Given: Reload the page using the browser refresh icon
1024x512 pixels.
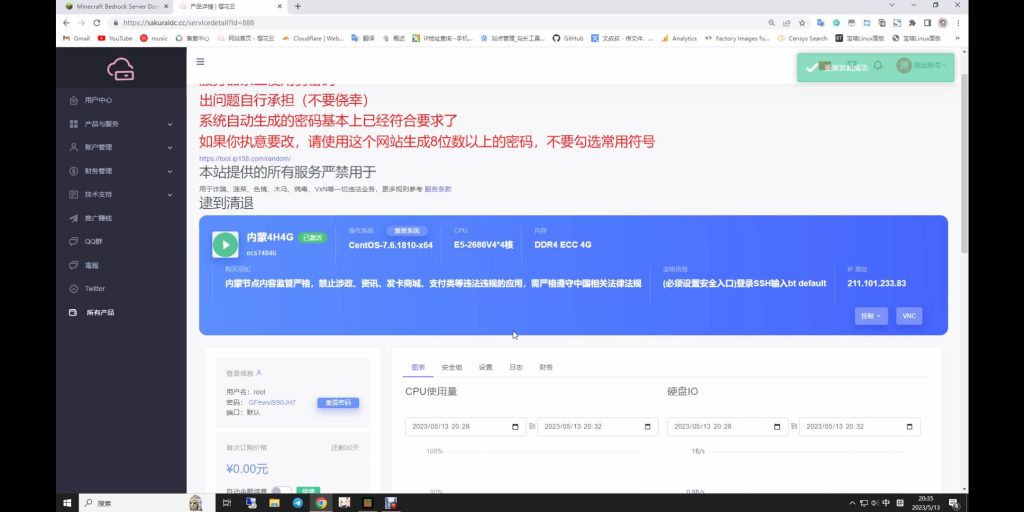Looking at the screenshot, I should tap(97, 22).
